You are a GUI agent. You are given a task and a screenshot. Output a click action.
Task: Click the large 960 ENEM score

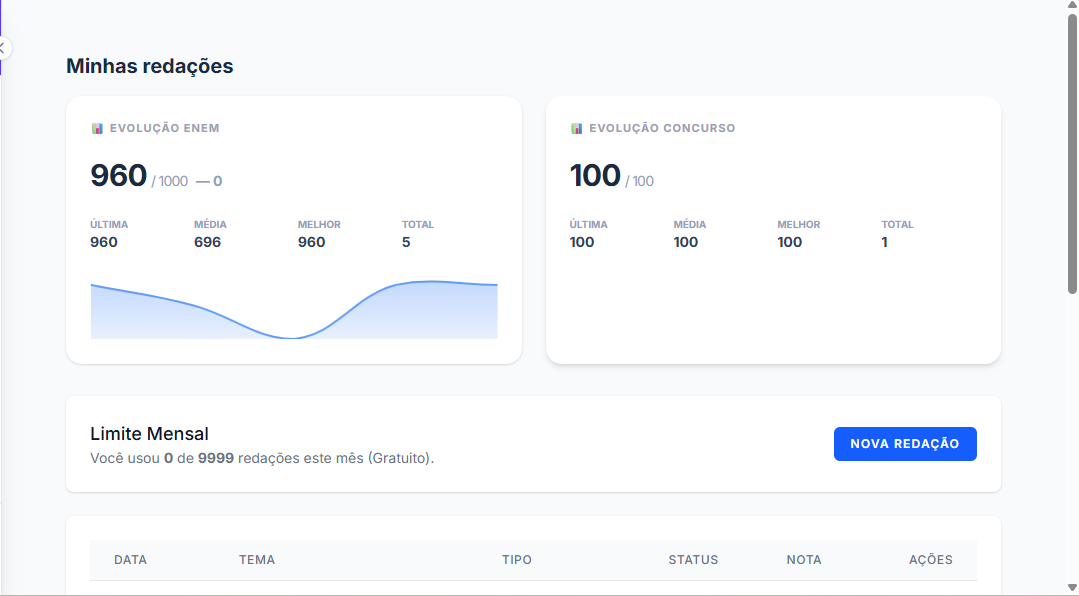[x=118, y=175]
